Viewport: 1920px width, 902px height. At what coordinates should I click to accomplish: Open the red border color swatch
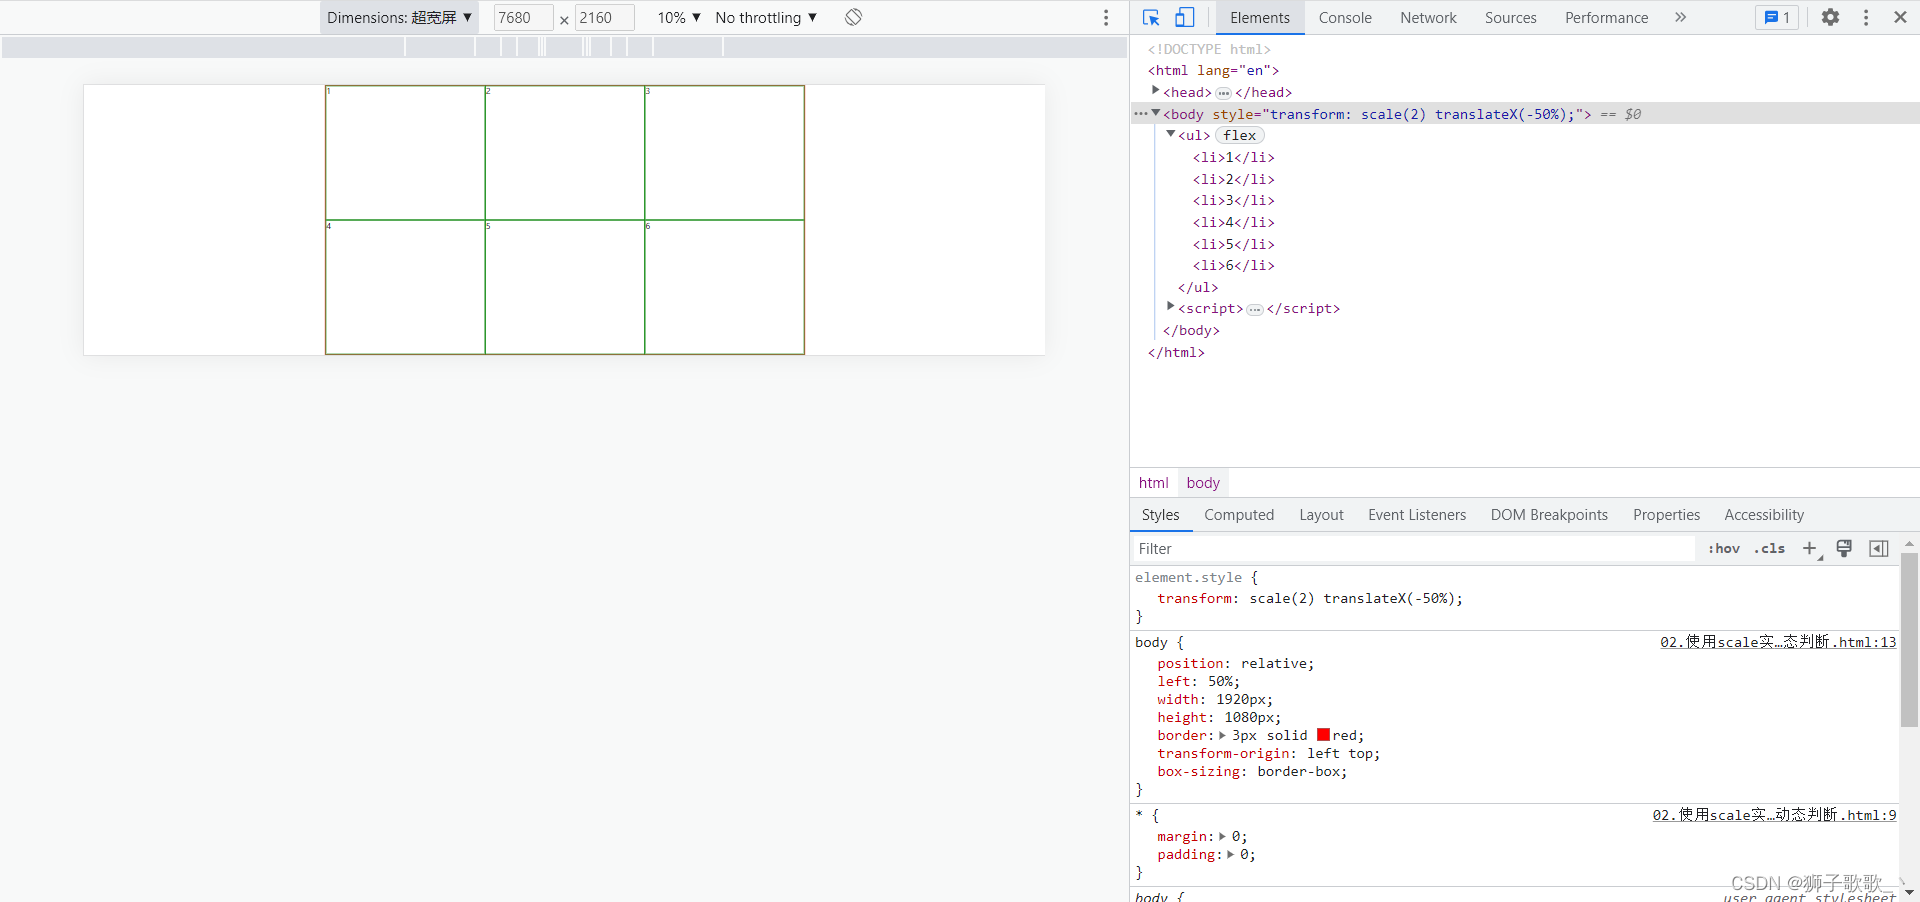coord(1323,735)
